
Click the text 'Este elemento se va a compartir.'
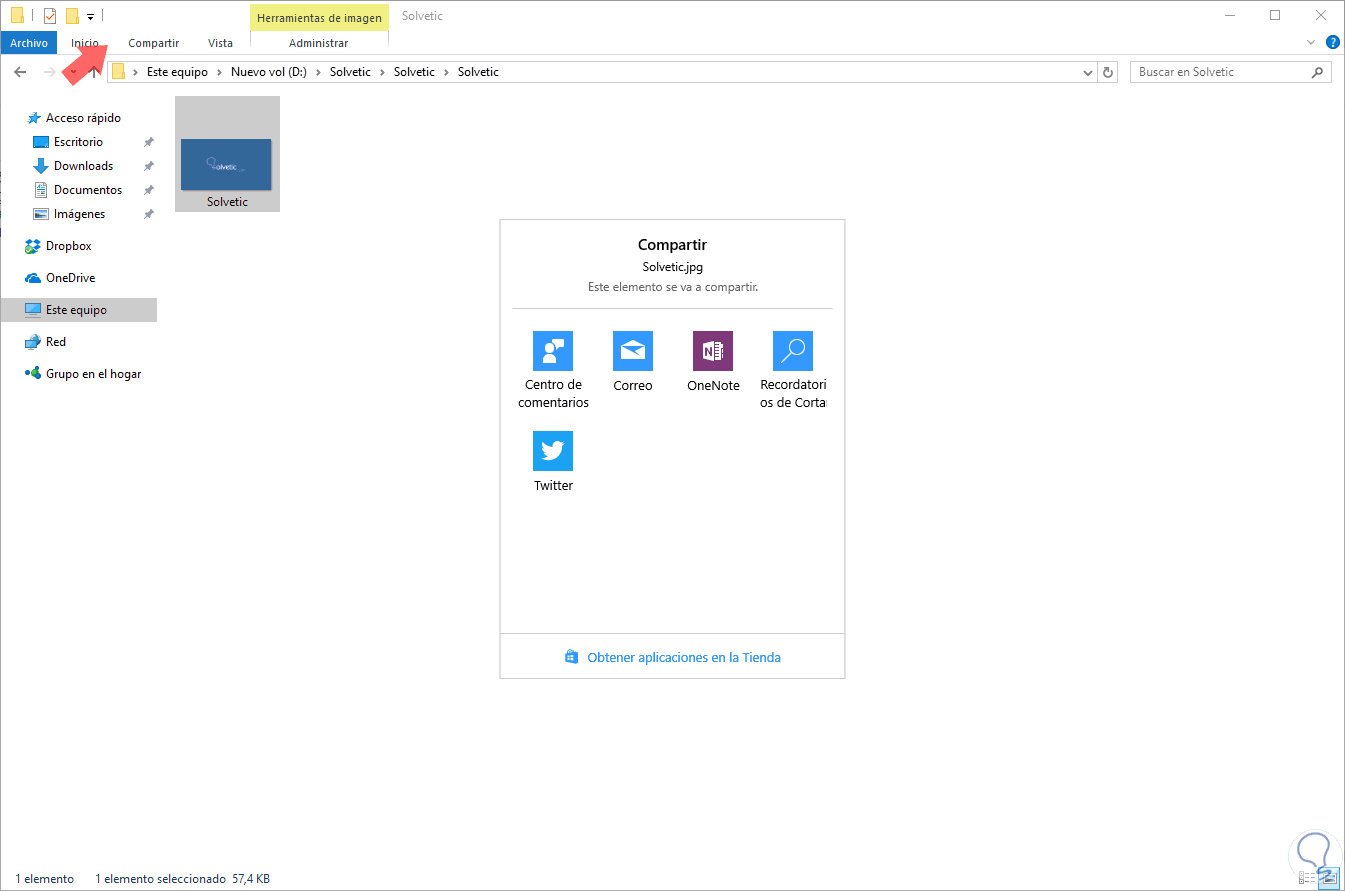[672, 287]
